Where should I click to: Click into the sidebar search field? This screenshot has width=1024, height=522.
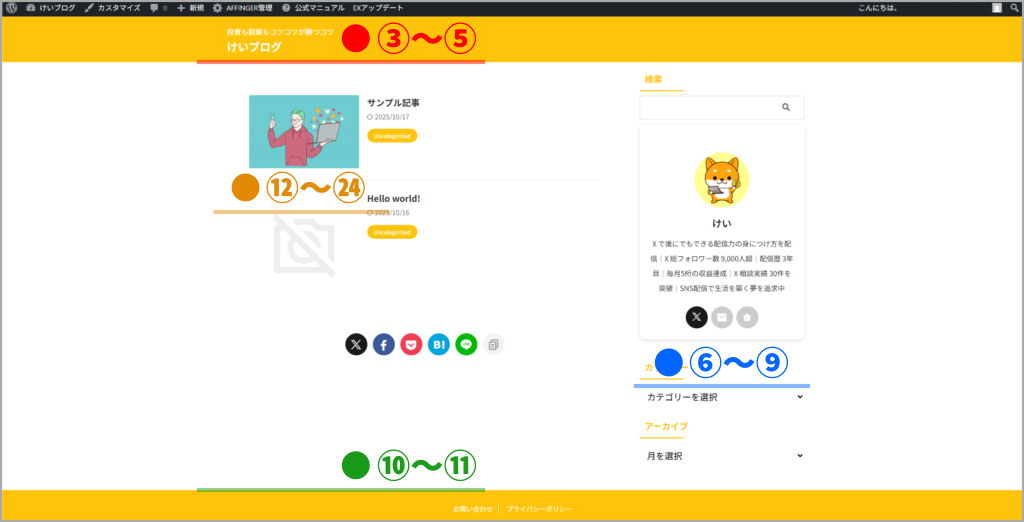point(708,107)
